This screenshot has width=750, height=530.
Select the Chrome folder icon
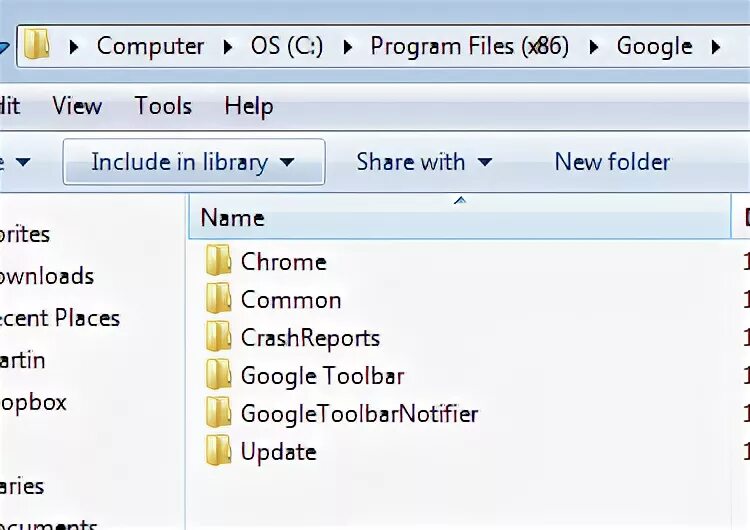[x=219, y=260]
